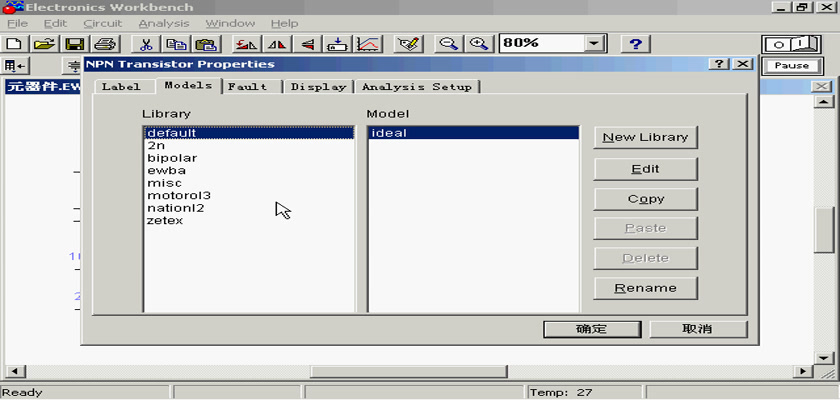
Task: Switch to the Models tab
Action: [x=189, y=86]
